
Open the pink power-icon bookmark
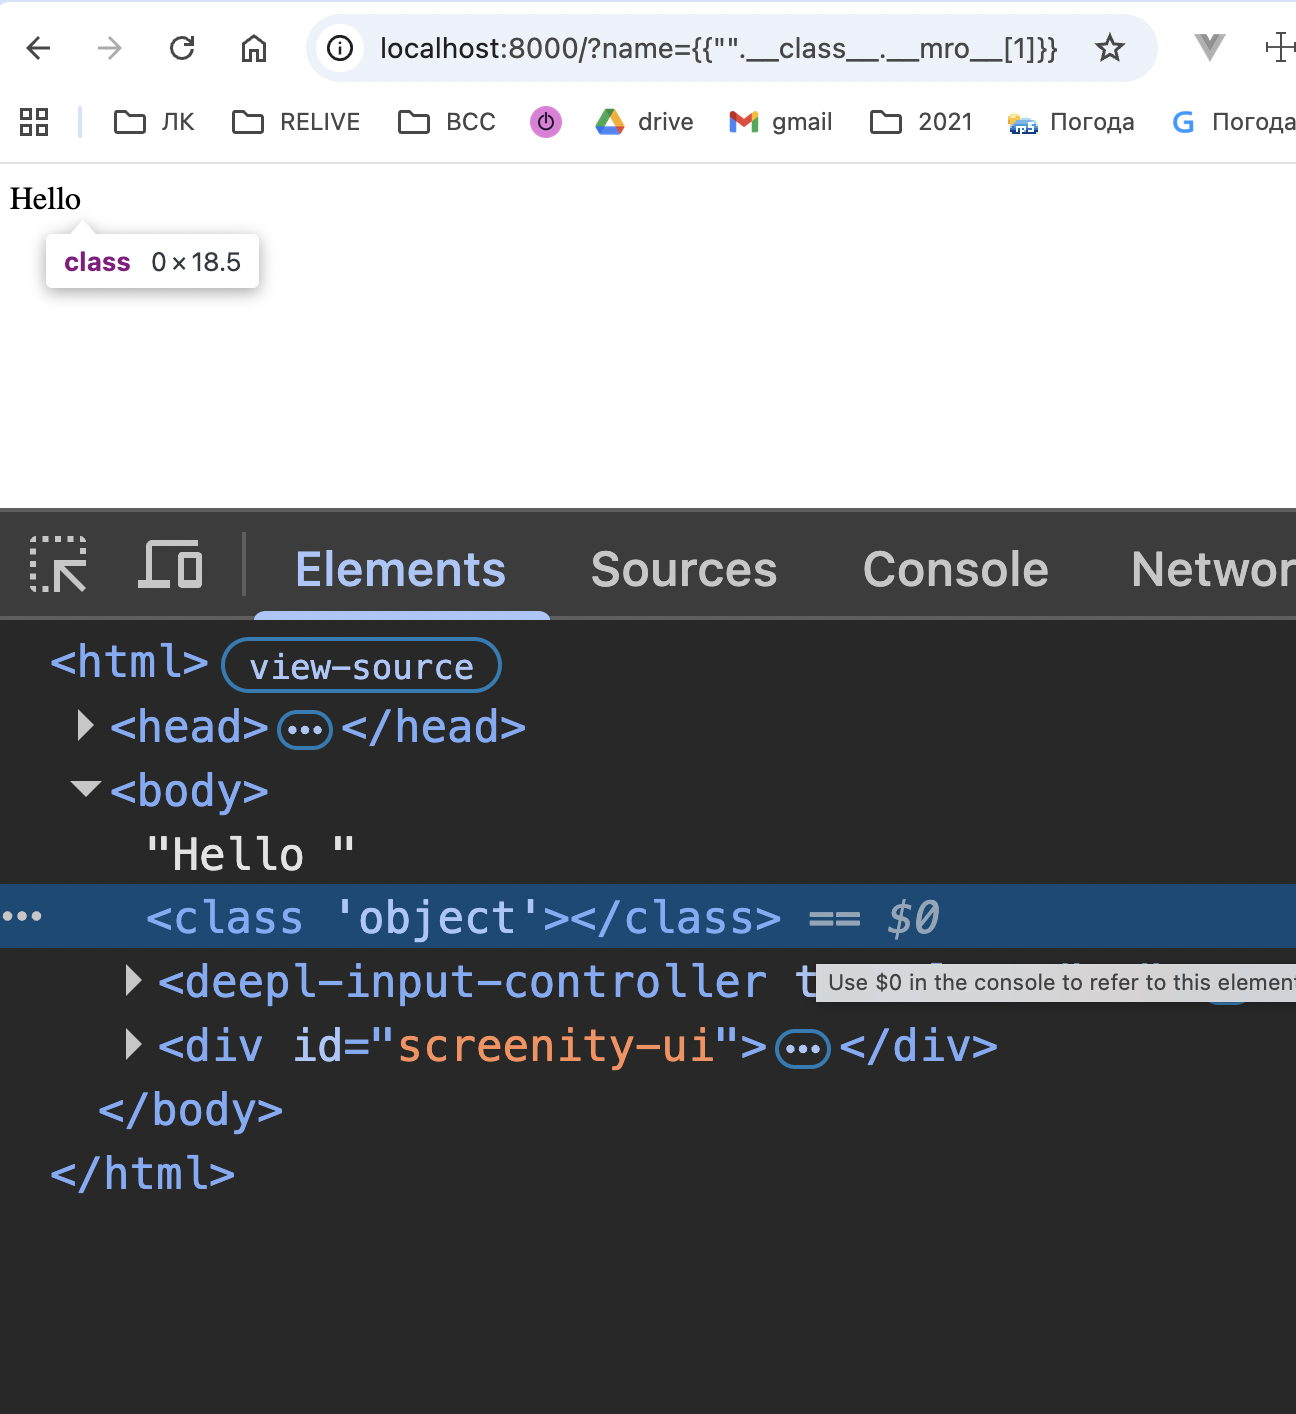(x=546, y=122)
